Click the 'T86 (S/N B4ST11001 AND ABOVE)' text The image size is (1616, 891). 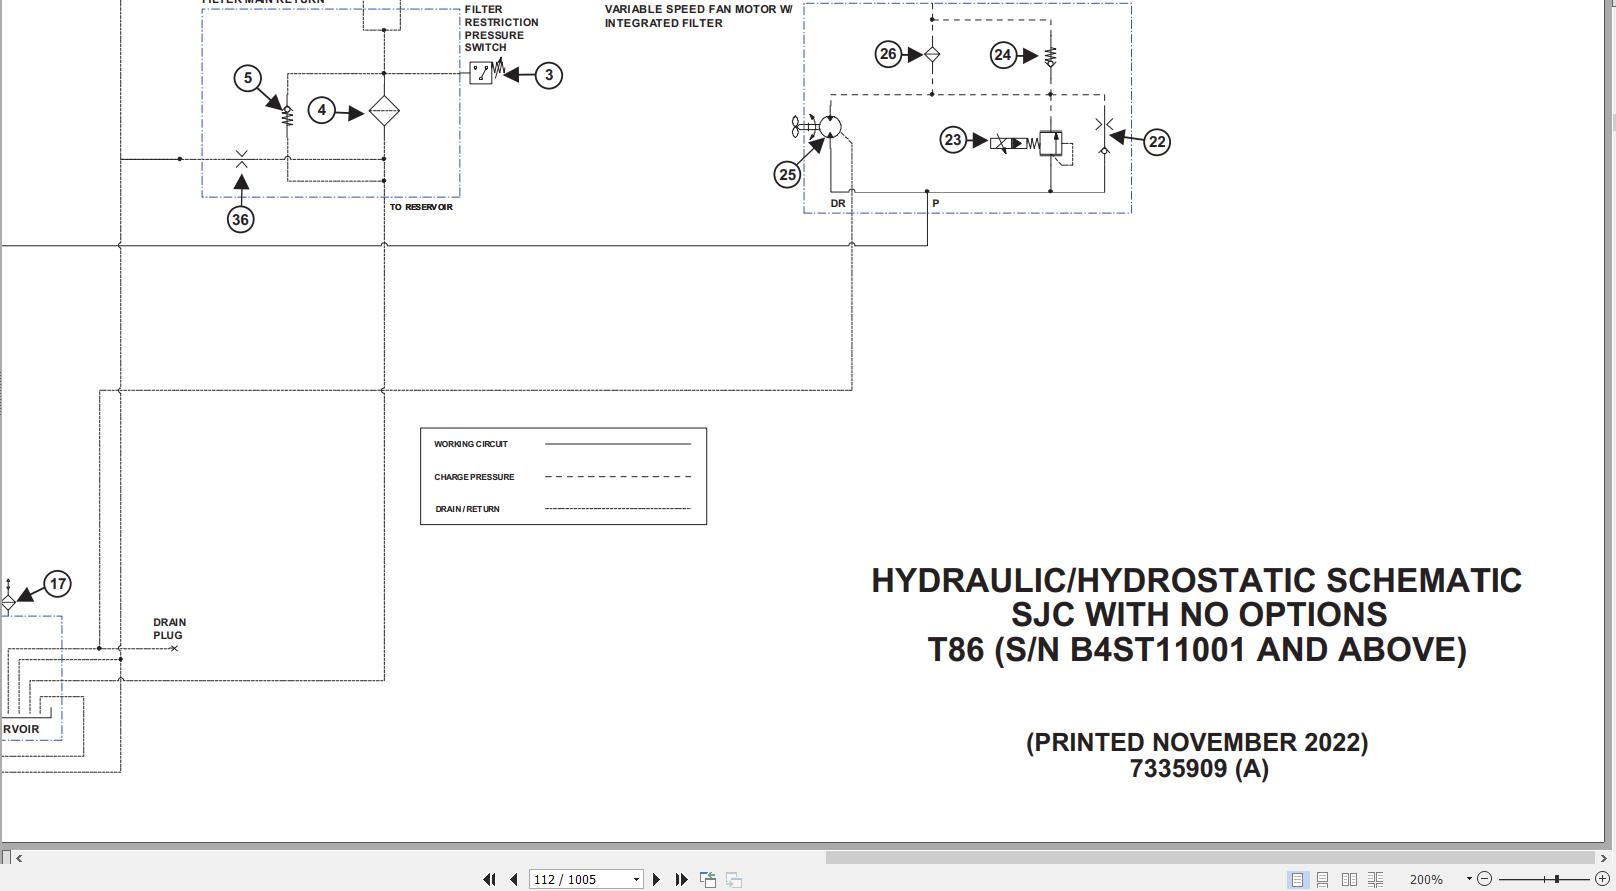click(x=1197, y=650)
